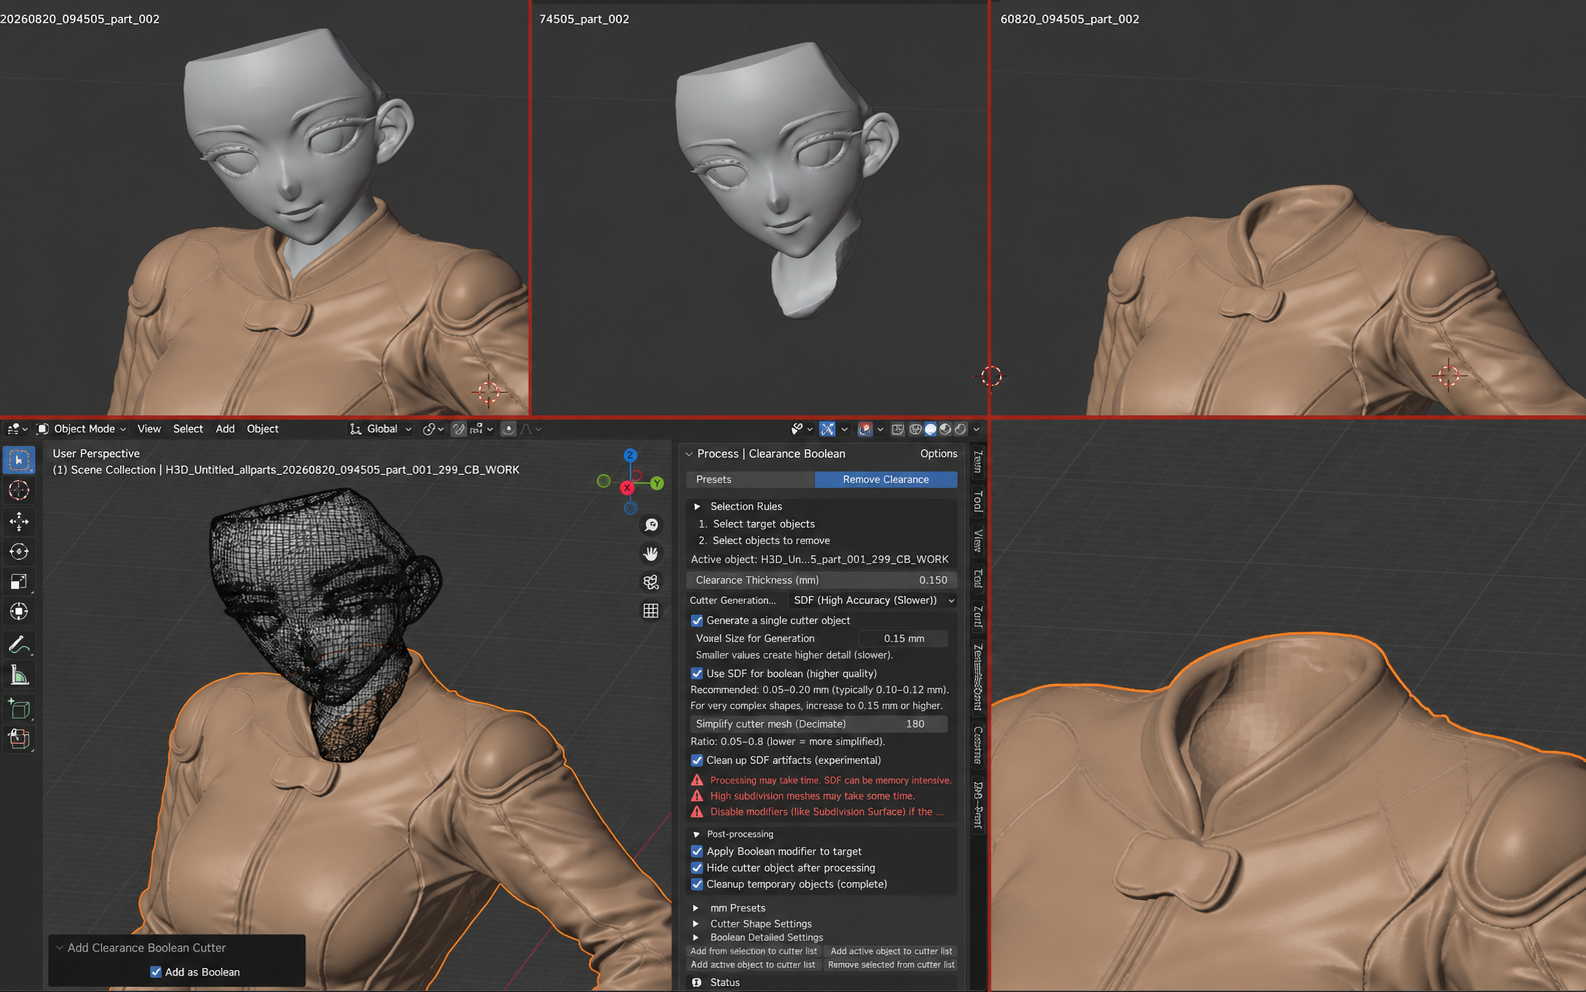This screenshot has height=992, width=1586.
Task: Activate the 3D Cursor tool
Action: [x=19, y=490]
